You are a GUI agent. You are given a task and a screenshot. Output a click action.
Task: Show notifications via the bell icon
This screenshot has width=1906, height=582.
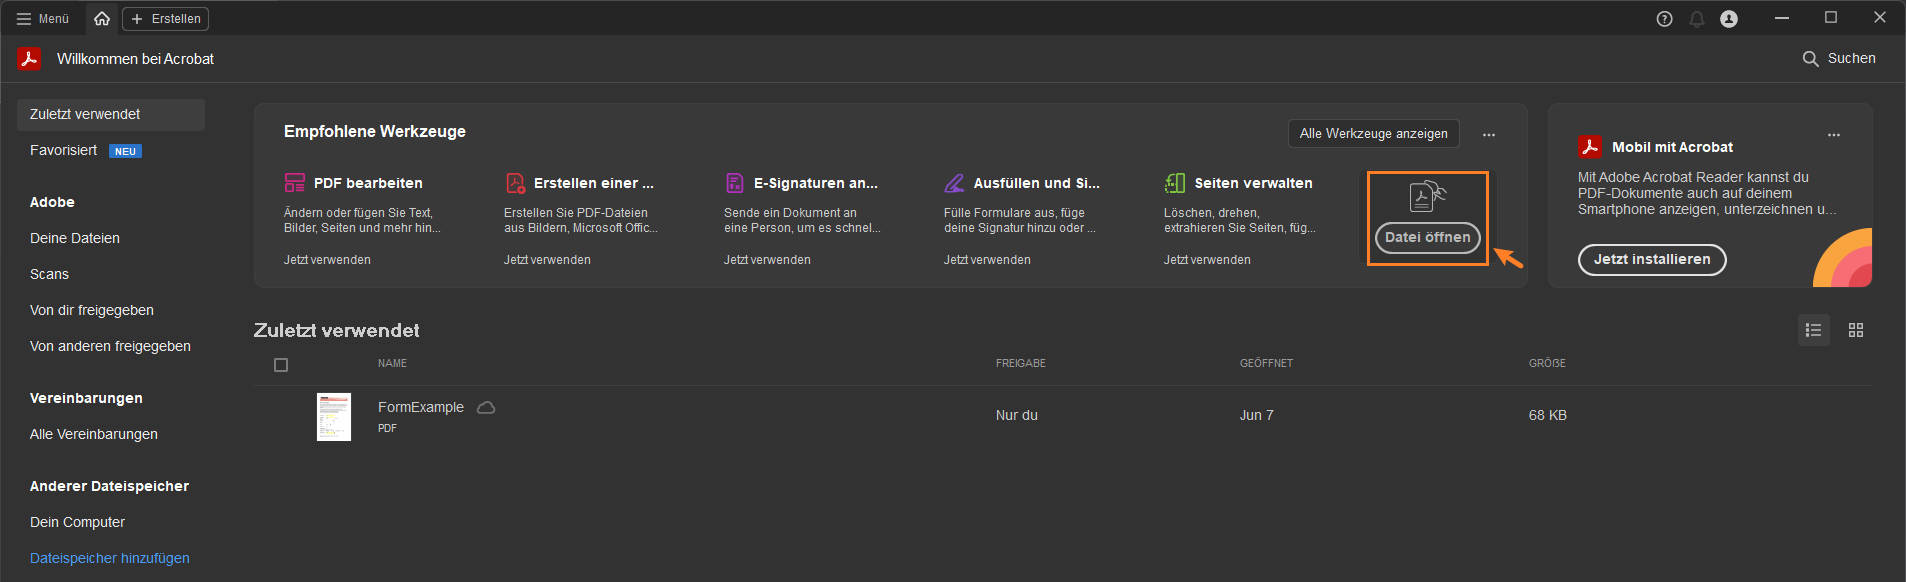(1697, 19)
